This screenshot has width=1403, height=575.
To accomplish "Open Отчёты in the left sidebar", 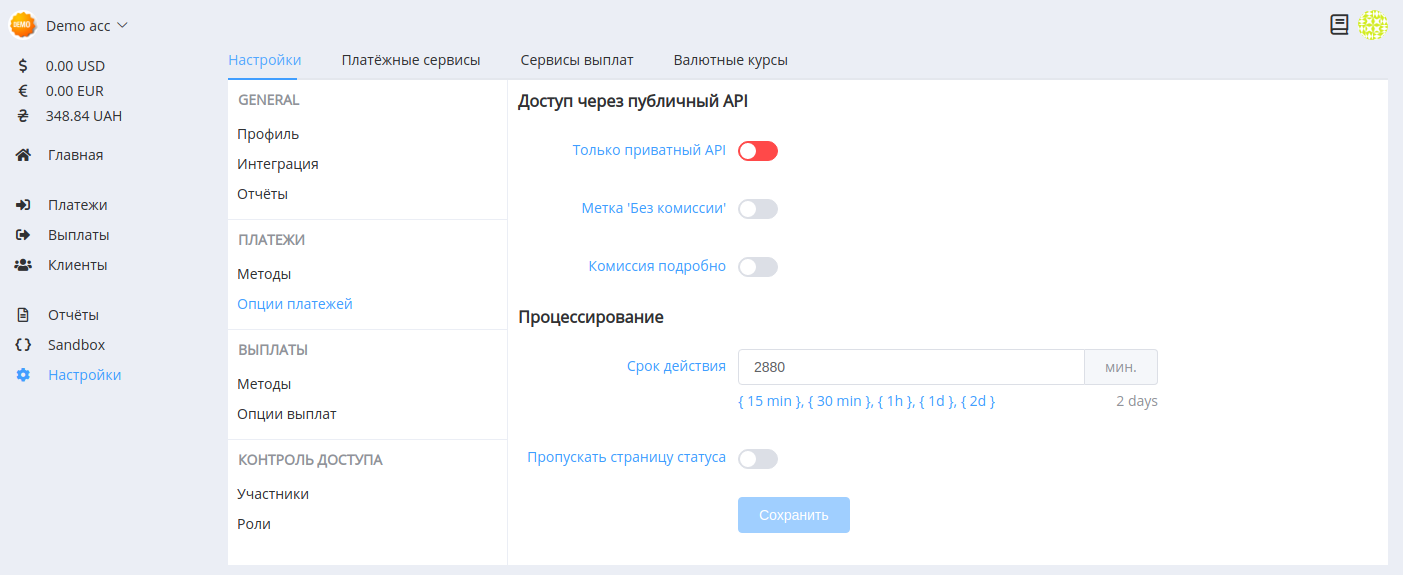I will (x=73, y=315).
